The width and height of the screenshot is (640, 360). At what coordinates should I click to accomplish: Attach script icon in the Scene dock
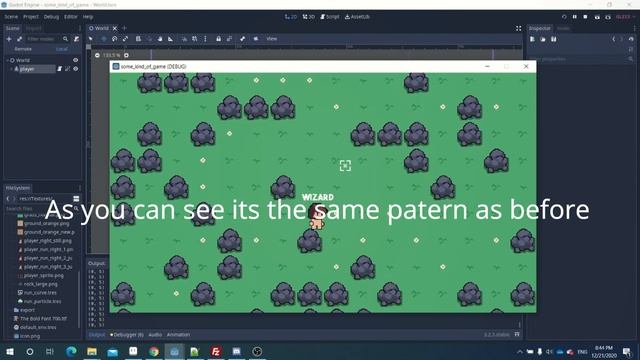click(x=76, y=39)
